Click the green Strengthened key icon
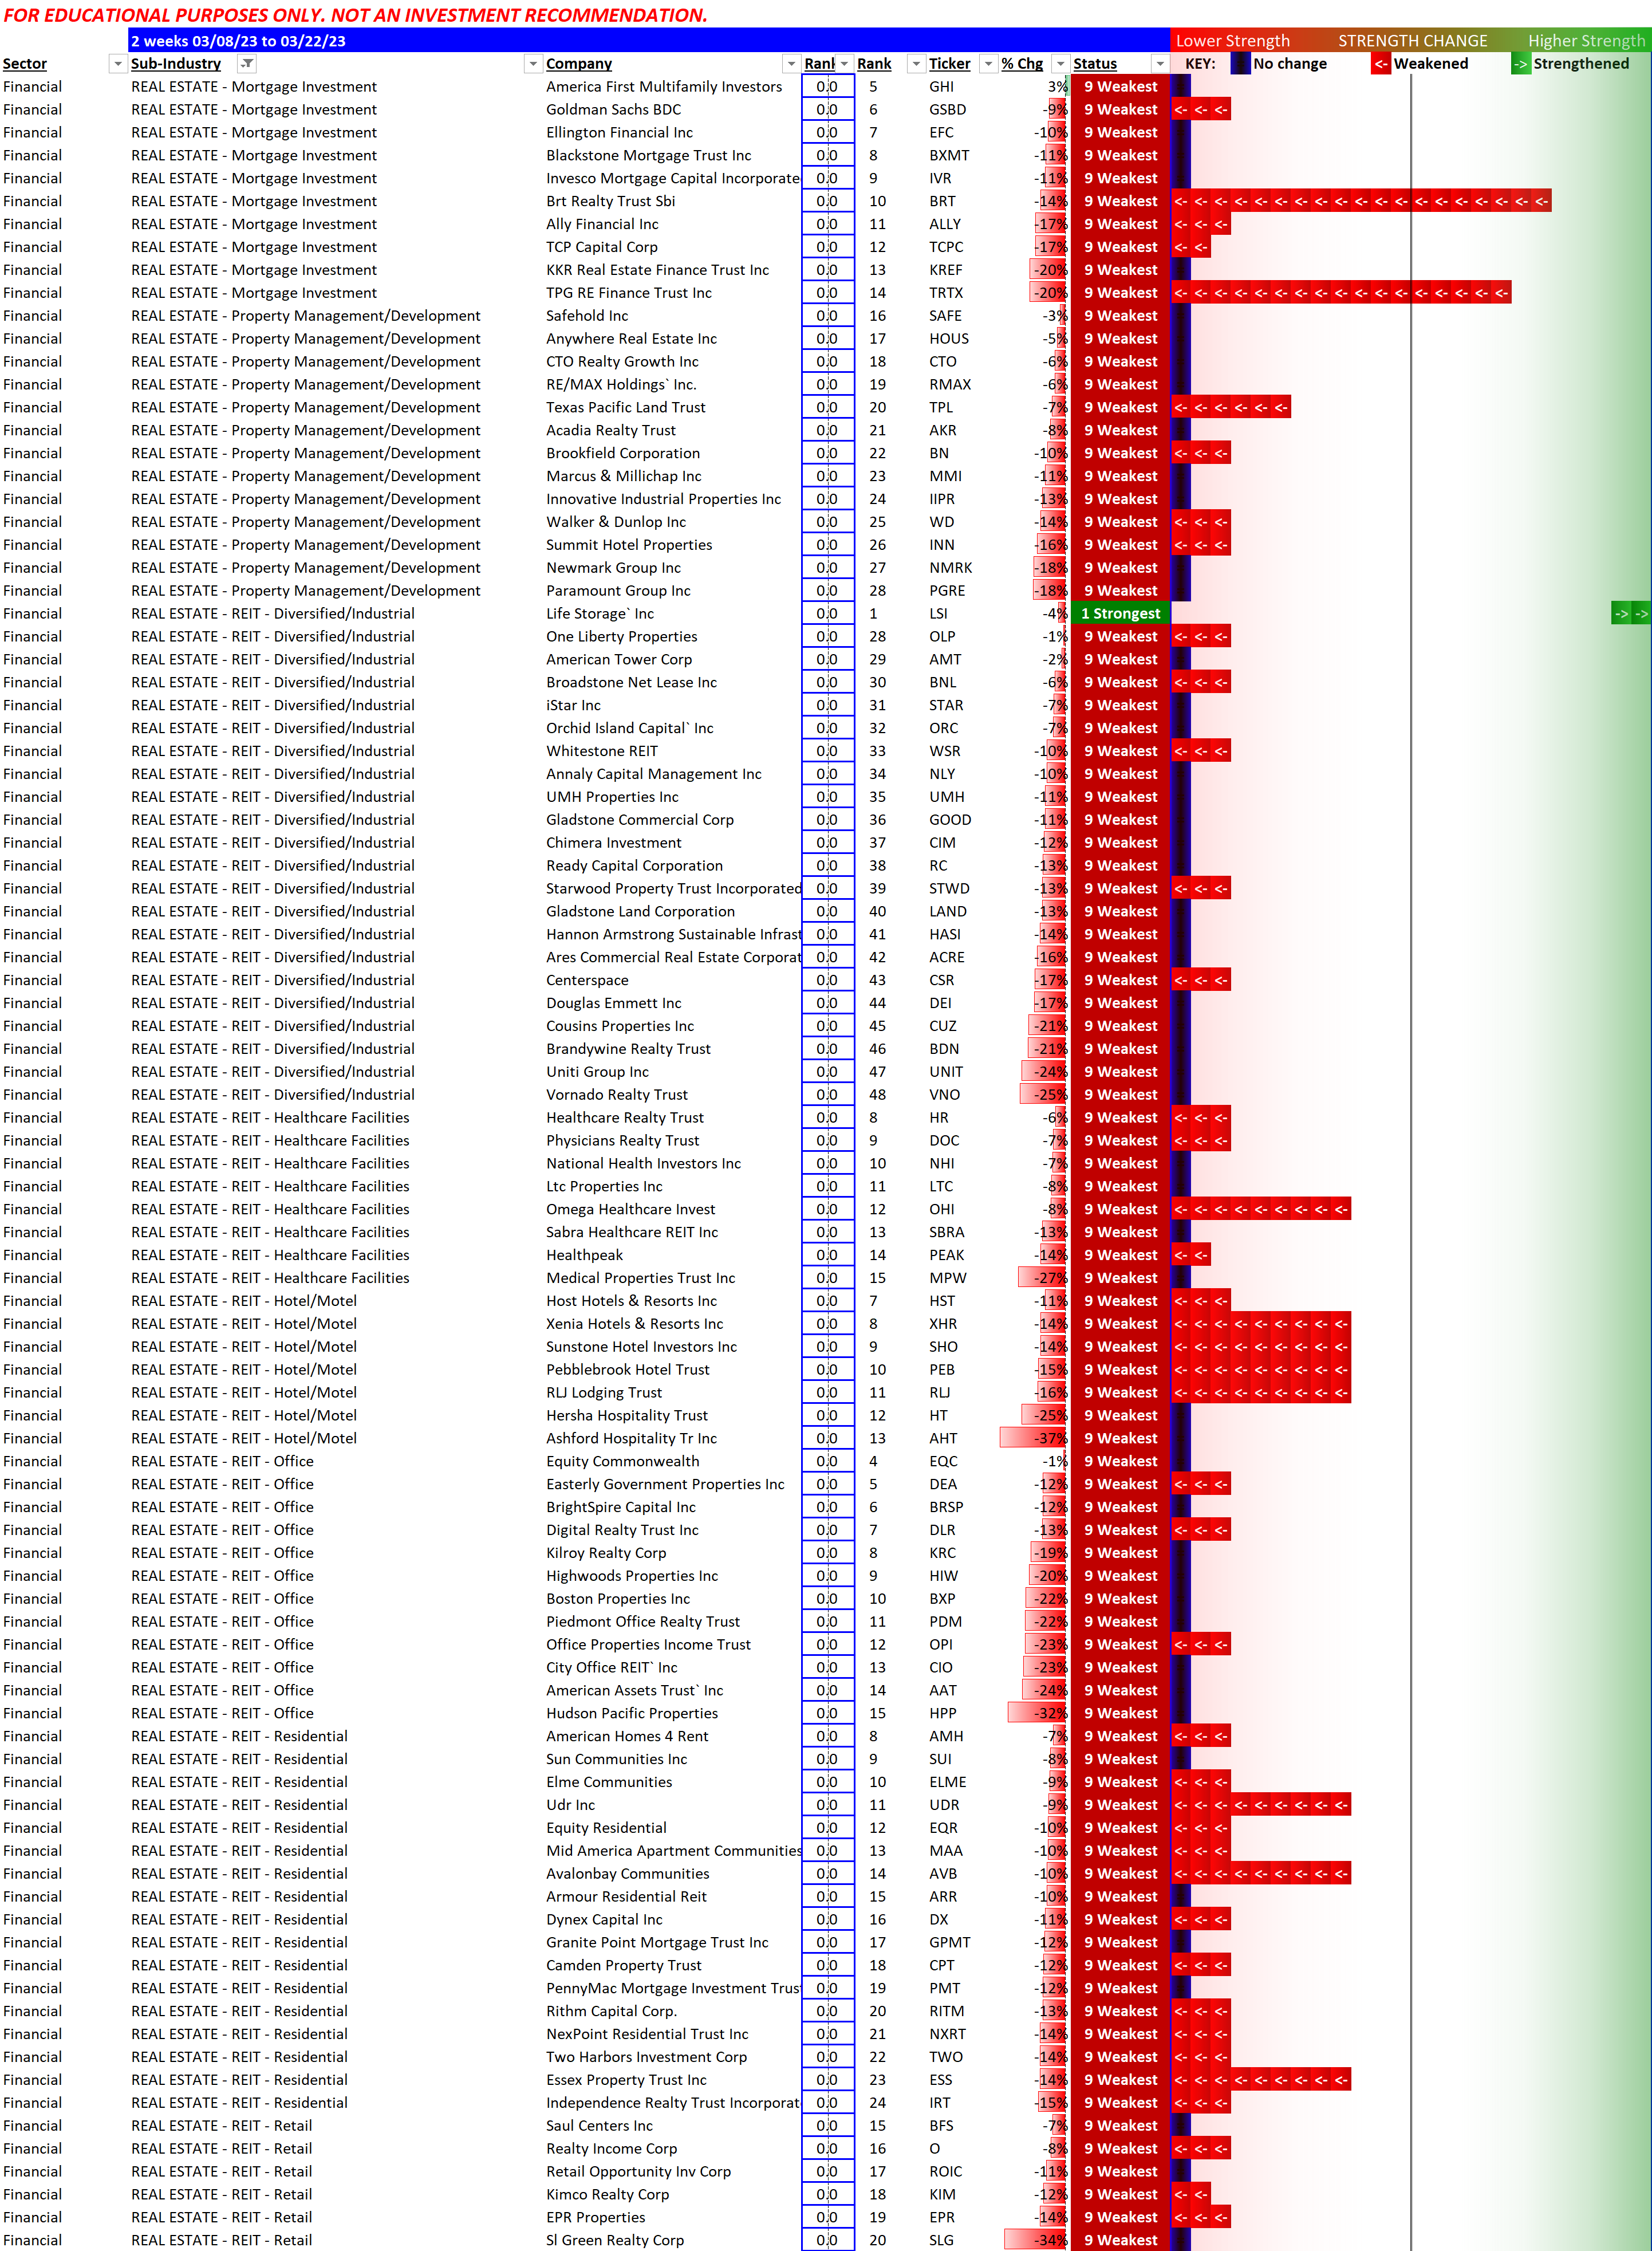1652x2251 pixels. [1520, 64]
